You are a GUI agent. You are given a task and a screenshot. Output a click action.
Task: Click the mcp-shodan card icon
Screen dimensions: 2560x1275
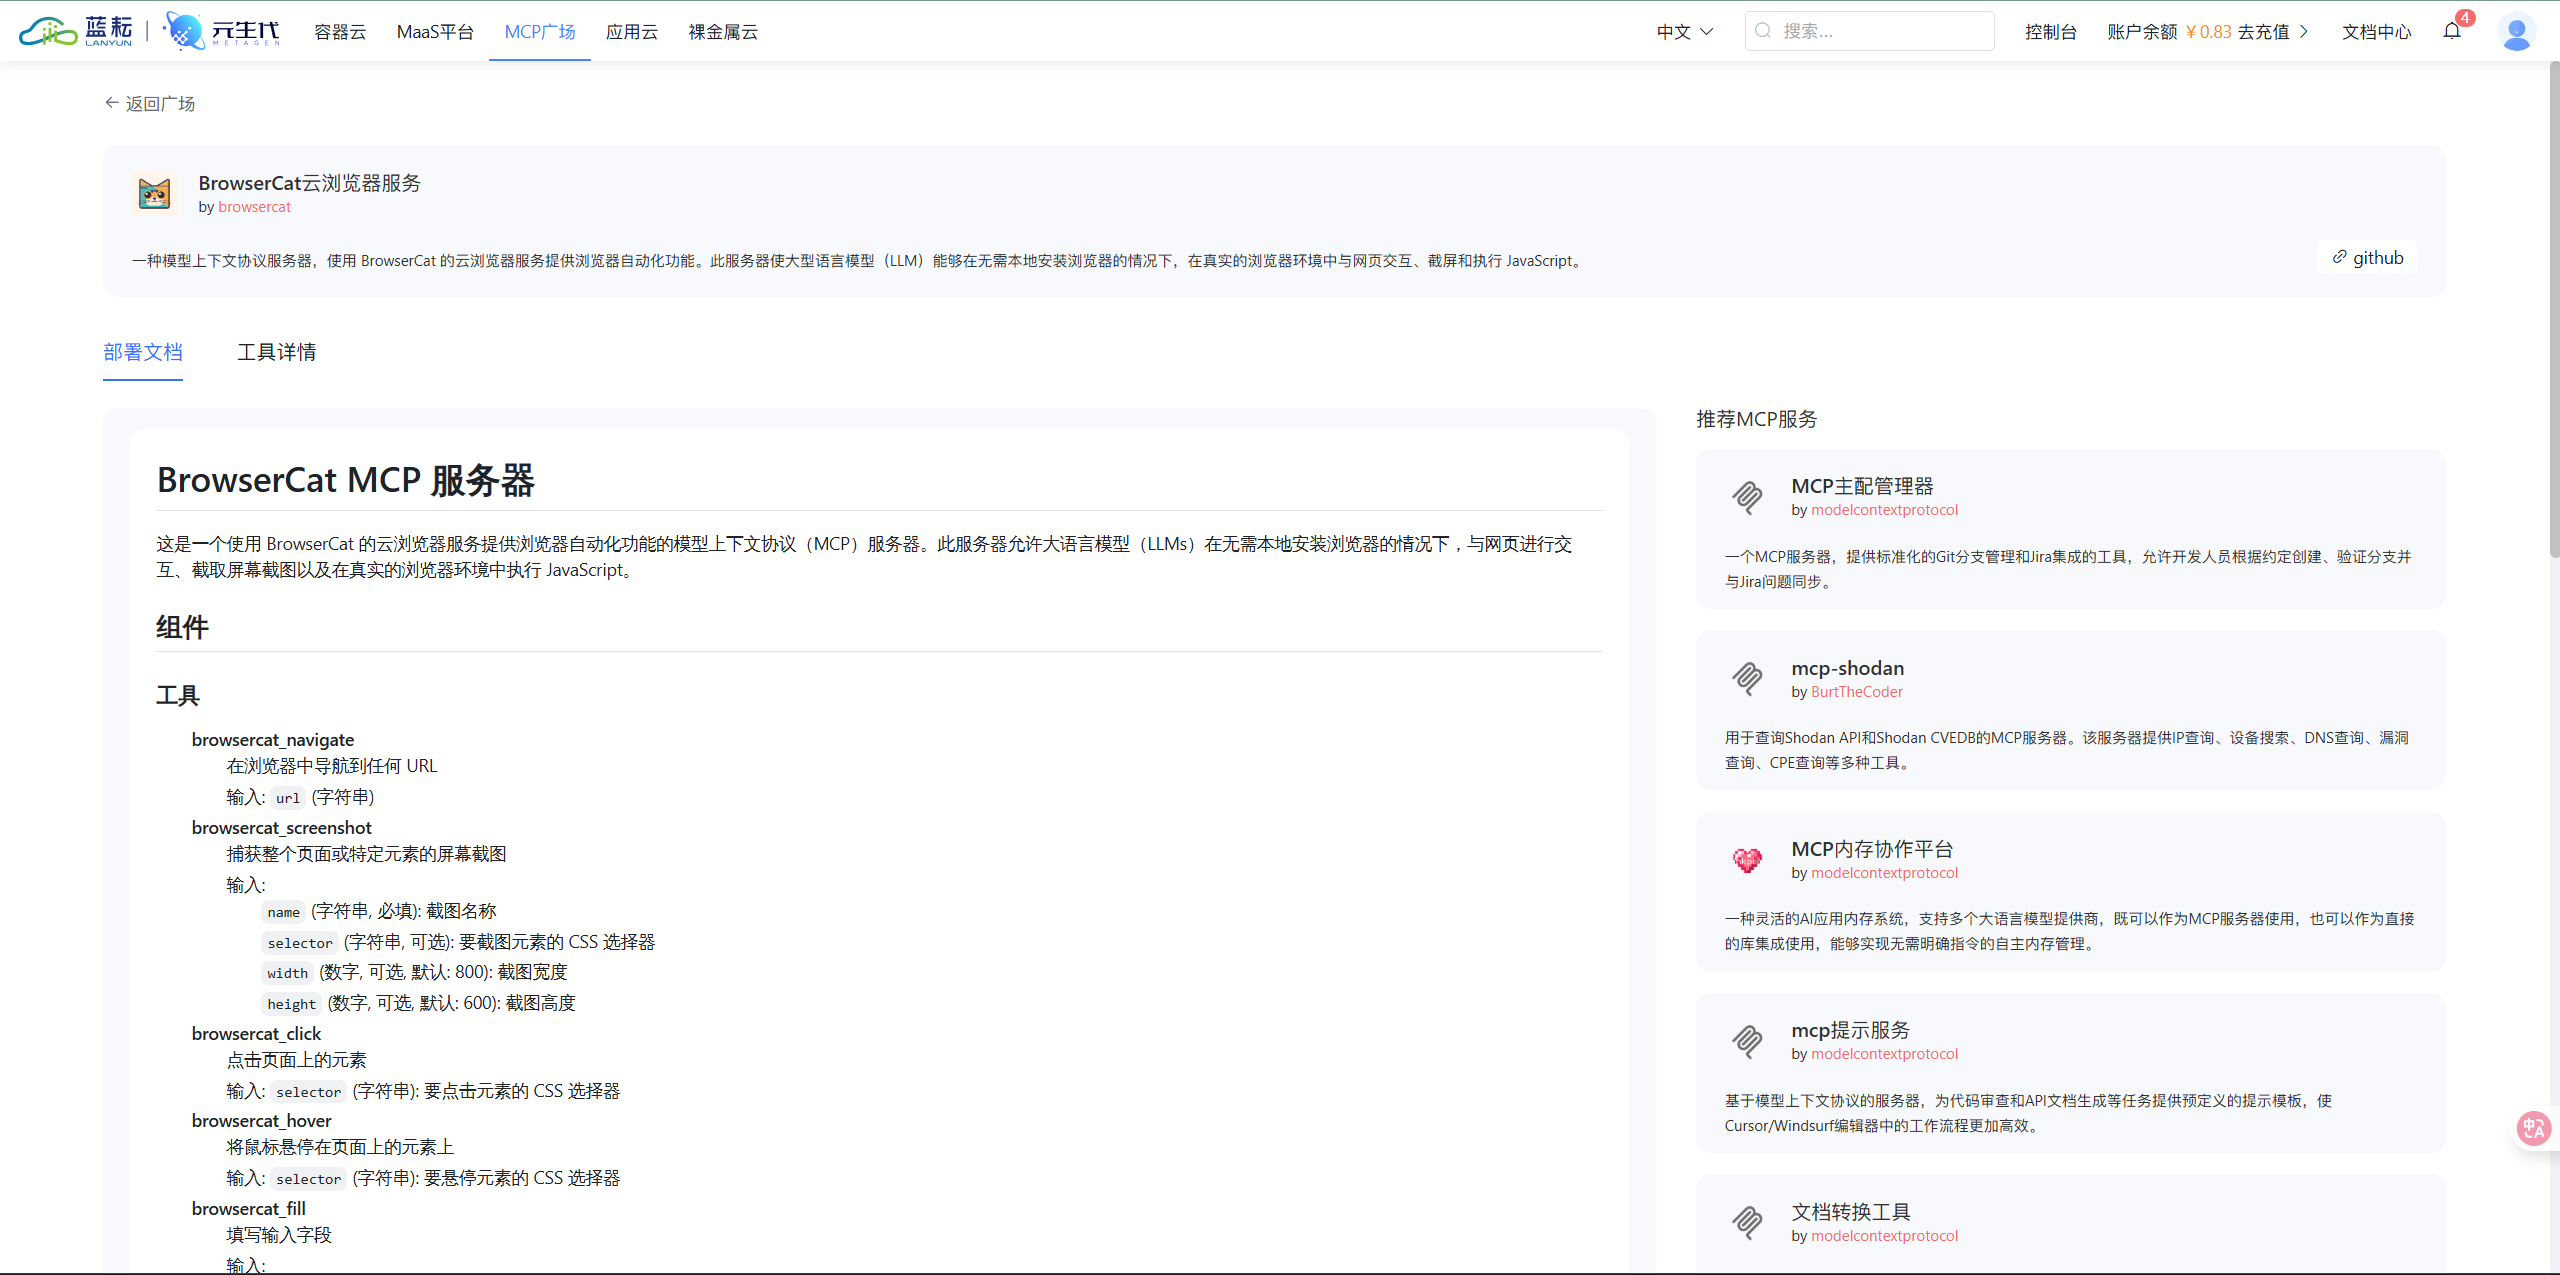coord(1747,678)
